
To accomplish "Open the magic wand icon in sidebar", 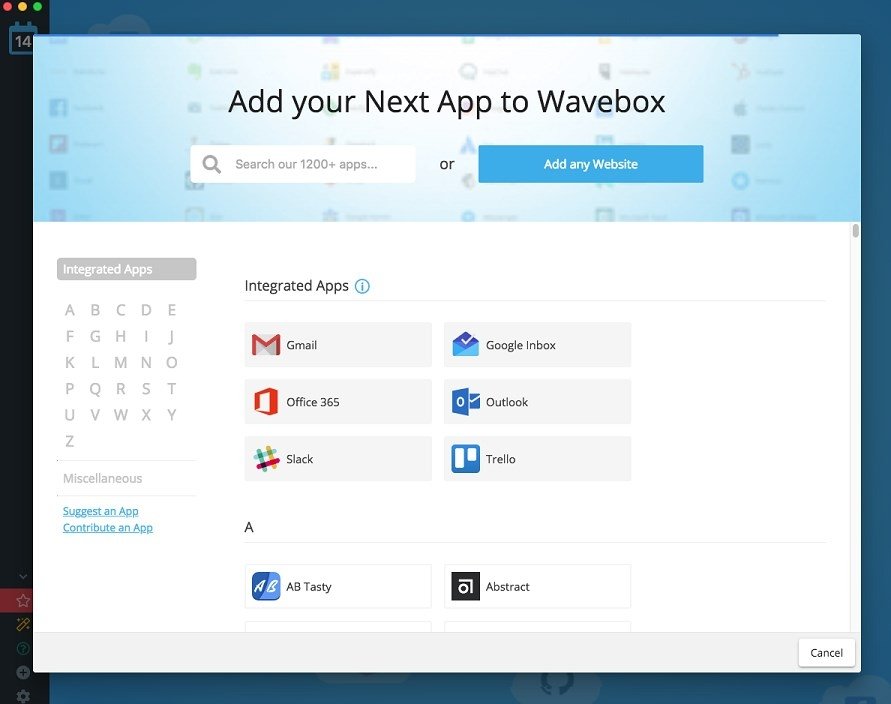I will [23, 624].
